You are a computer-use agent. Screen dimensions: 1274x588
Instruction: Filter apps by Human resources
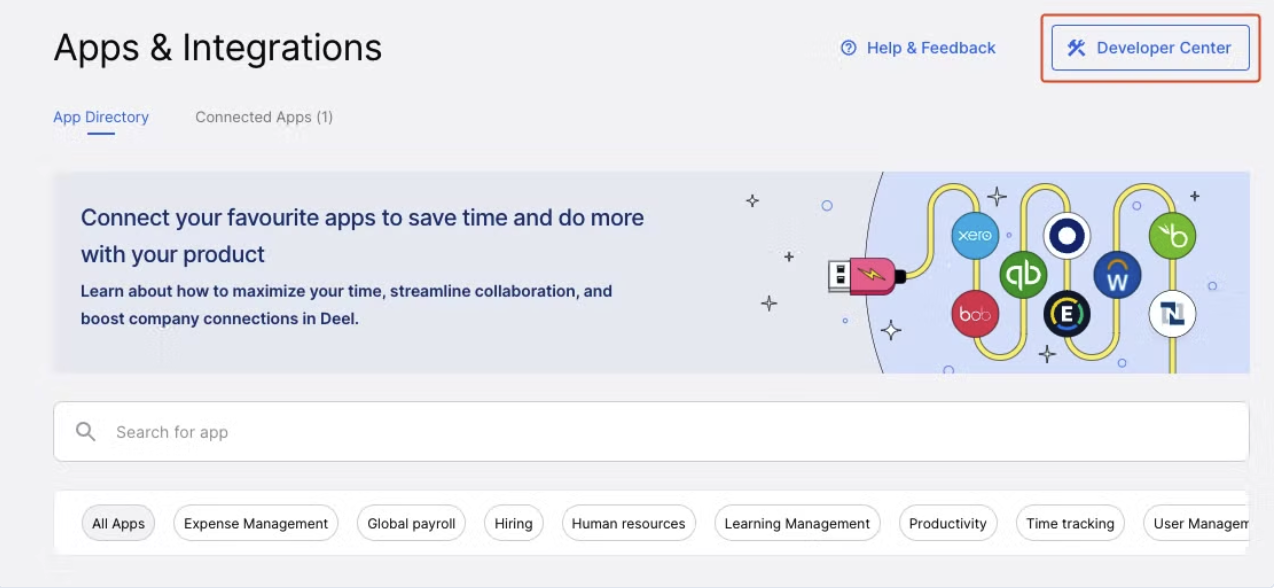point(628,523)
